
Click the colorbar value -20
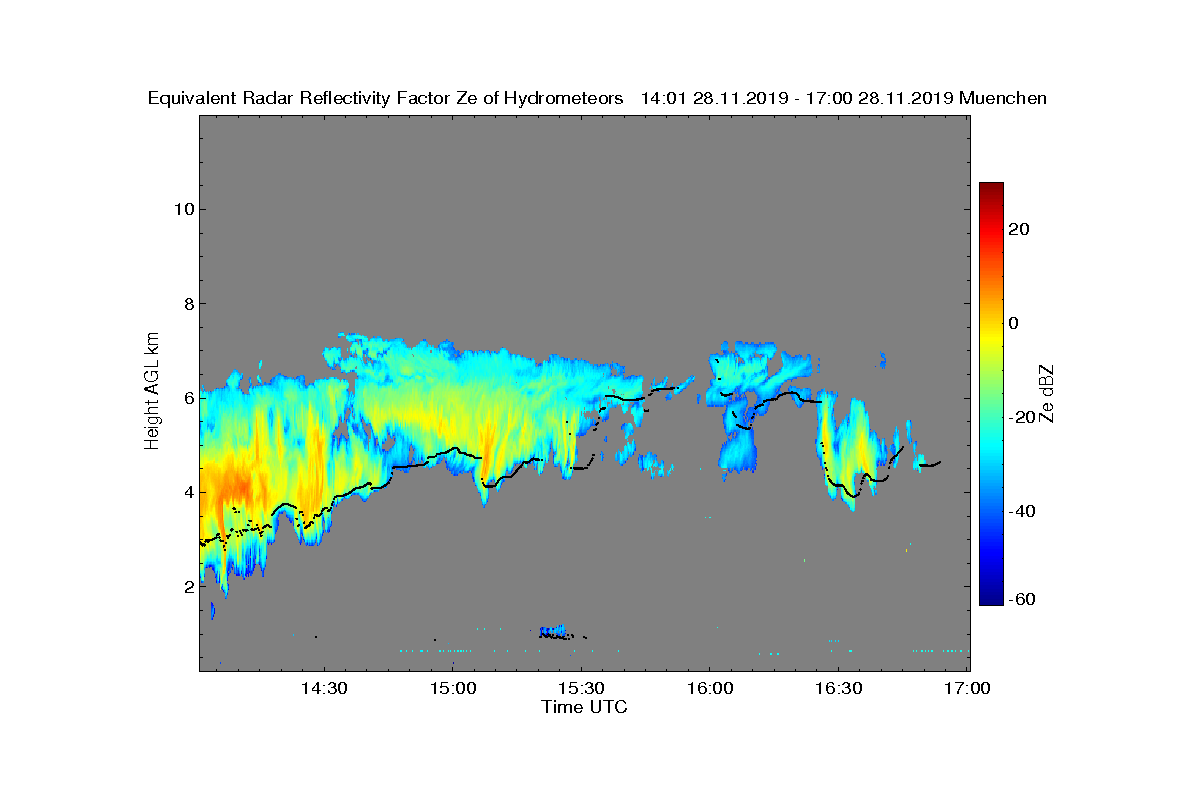tap(1020, 417)
